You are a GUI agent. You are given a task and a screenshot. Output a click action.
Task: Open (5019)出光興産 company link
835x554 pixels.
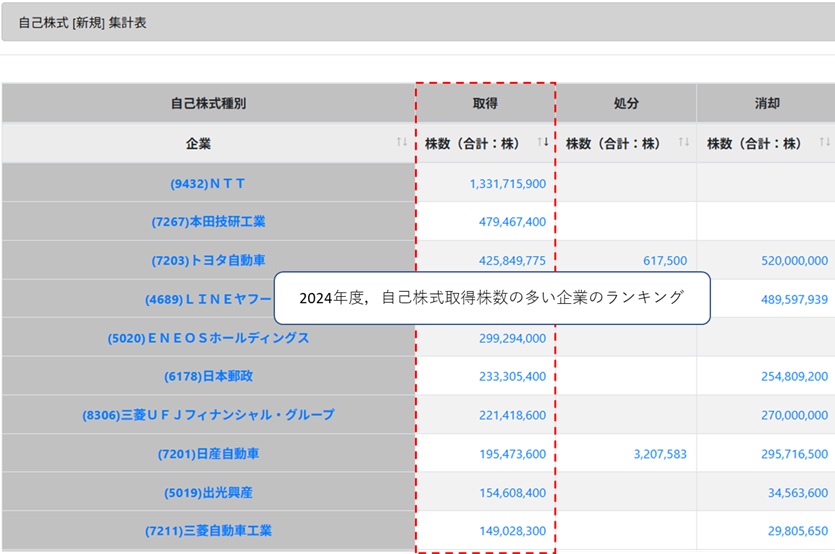click(208, 493)
